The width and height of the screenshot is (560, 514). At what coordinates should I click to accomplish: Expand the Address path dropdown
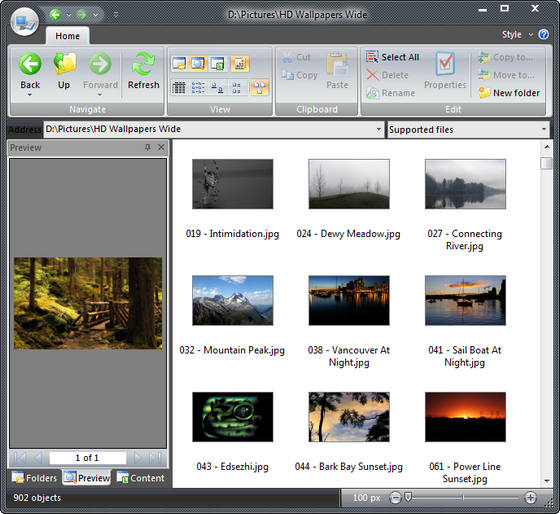[379, 129]
